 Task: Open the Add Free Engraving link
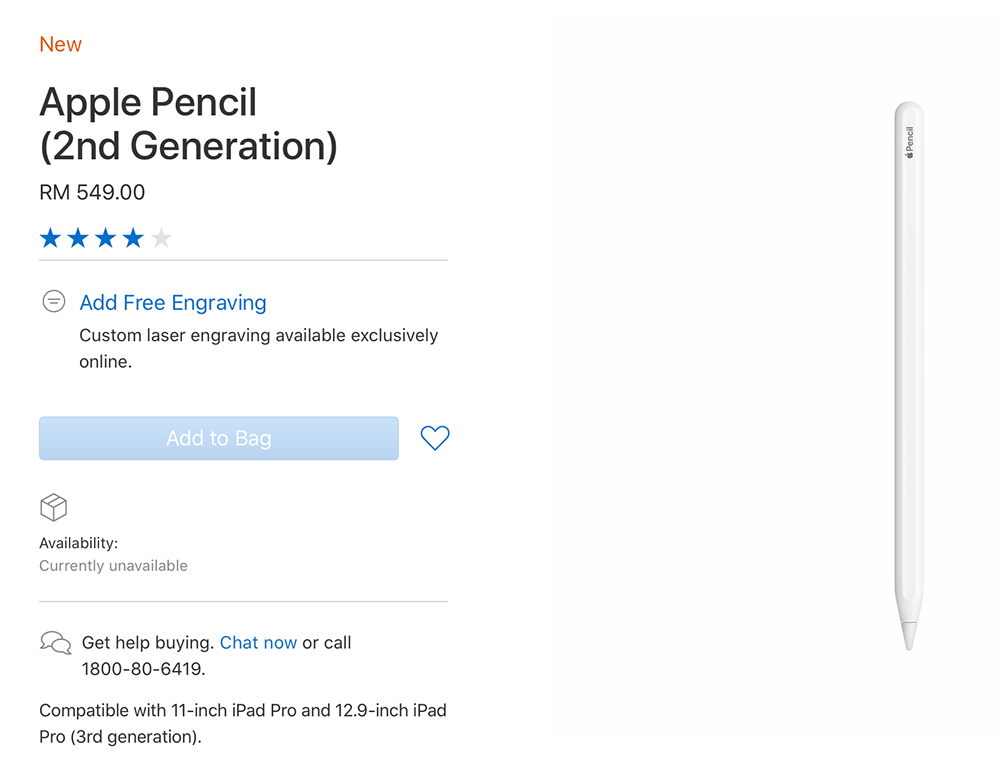(173, 303)
